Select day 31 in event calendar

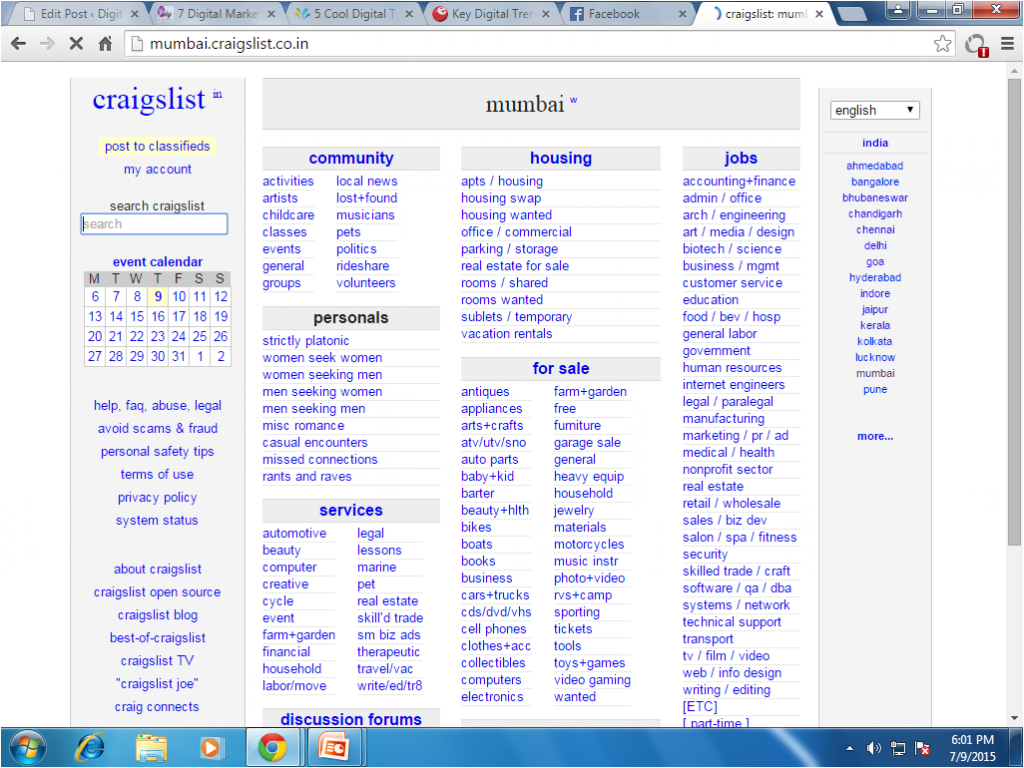179,357
